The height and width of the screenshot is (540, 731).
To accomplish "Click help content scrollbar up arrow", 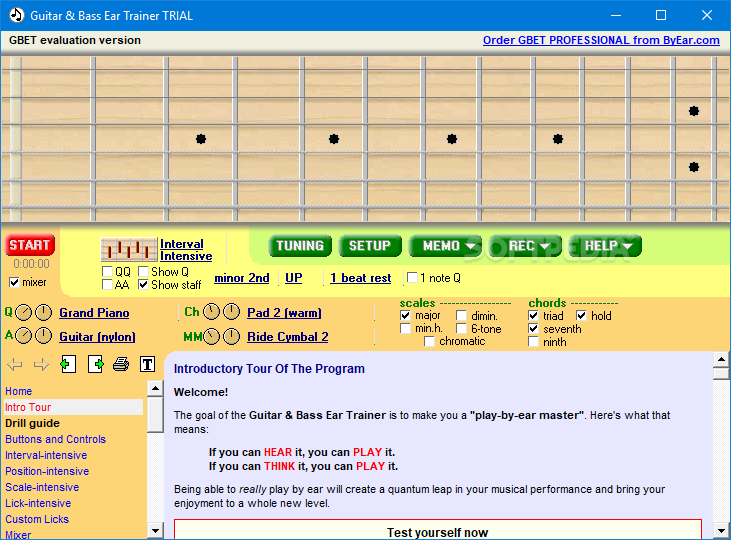I will point(721,359).
